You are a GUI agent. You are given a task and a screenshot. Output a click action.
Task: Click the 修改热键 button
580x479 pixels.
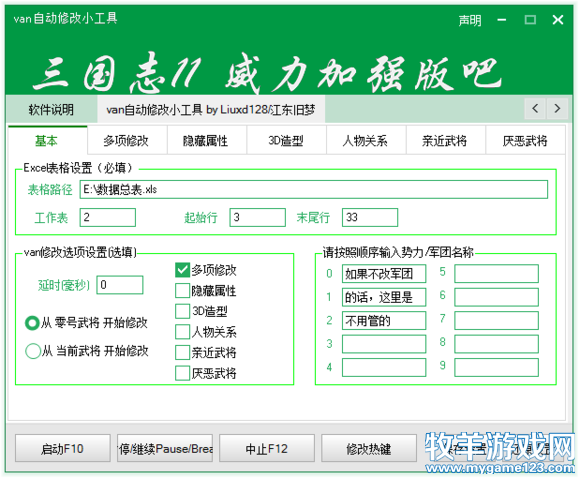(369, 448)
